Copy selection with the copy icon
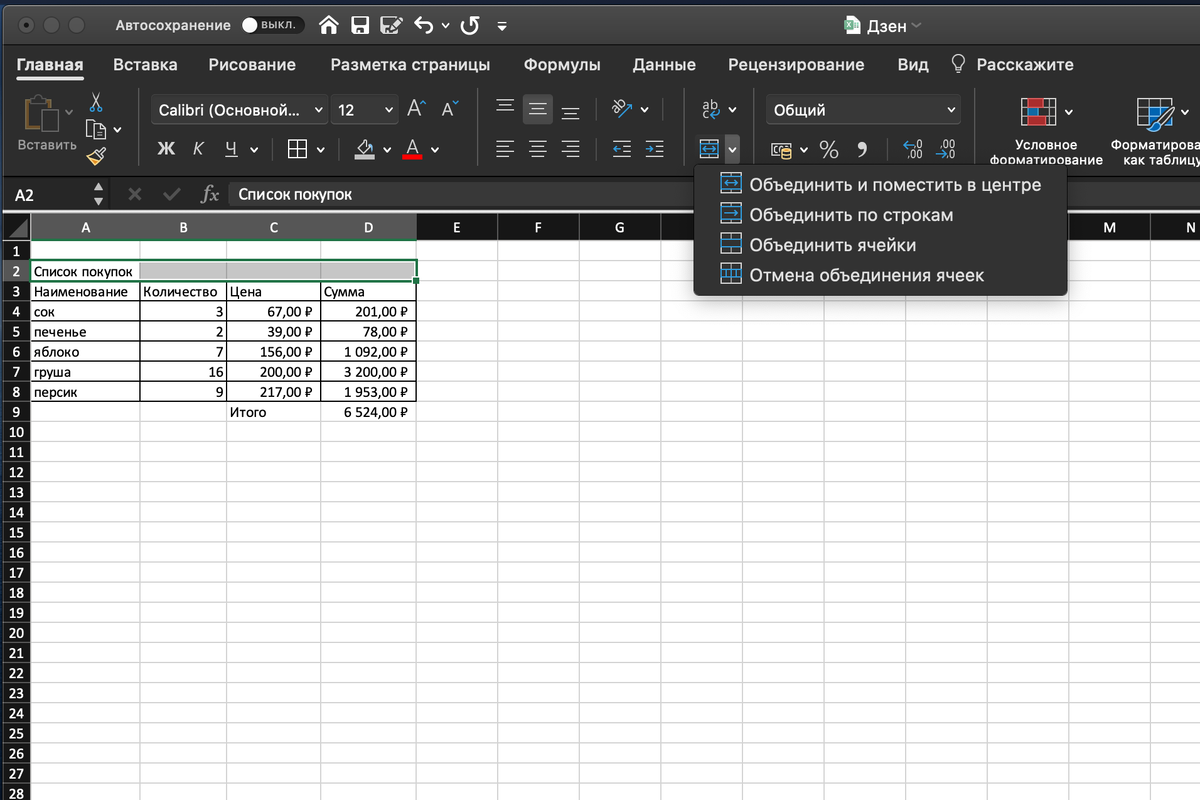Image resolution: width=1200 pixels, height=800 pixels. 96,129
